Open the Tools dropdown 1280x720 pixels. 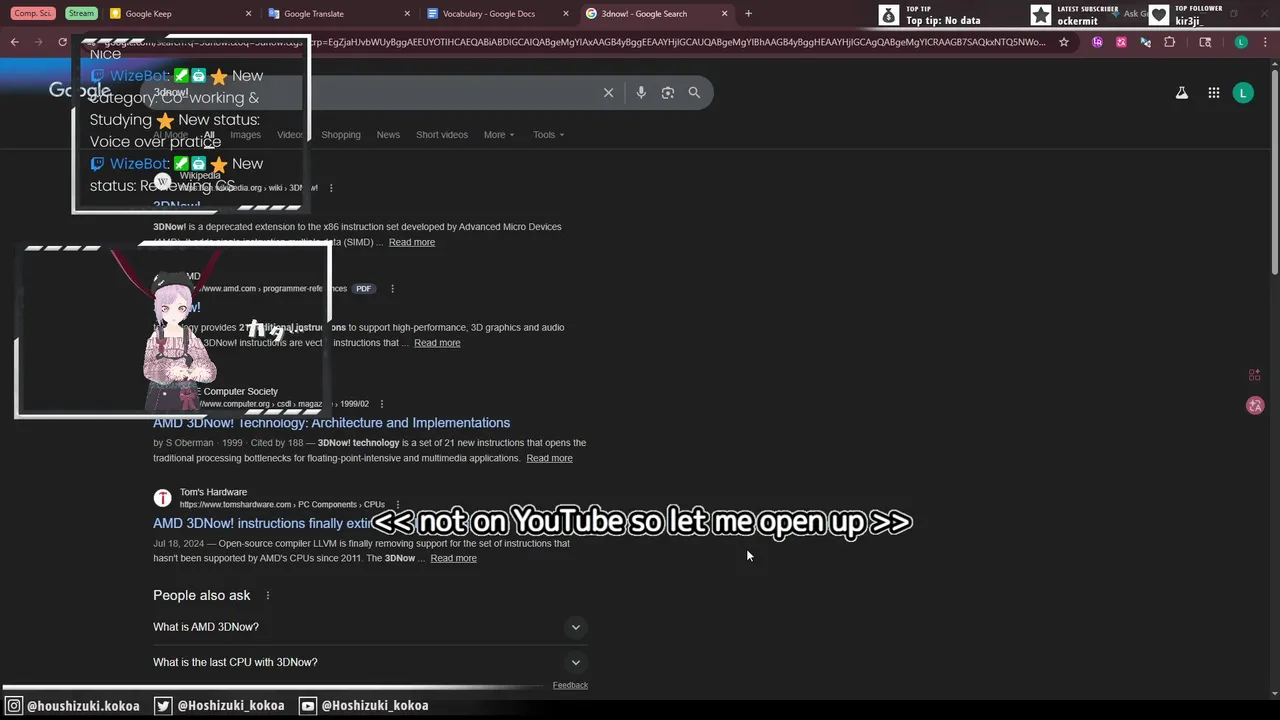[548, 134]
